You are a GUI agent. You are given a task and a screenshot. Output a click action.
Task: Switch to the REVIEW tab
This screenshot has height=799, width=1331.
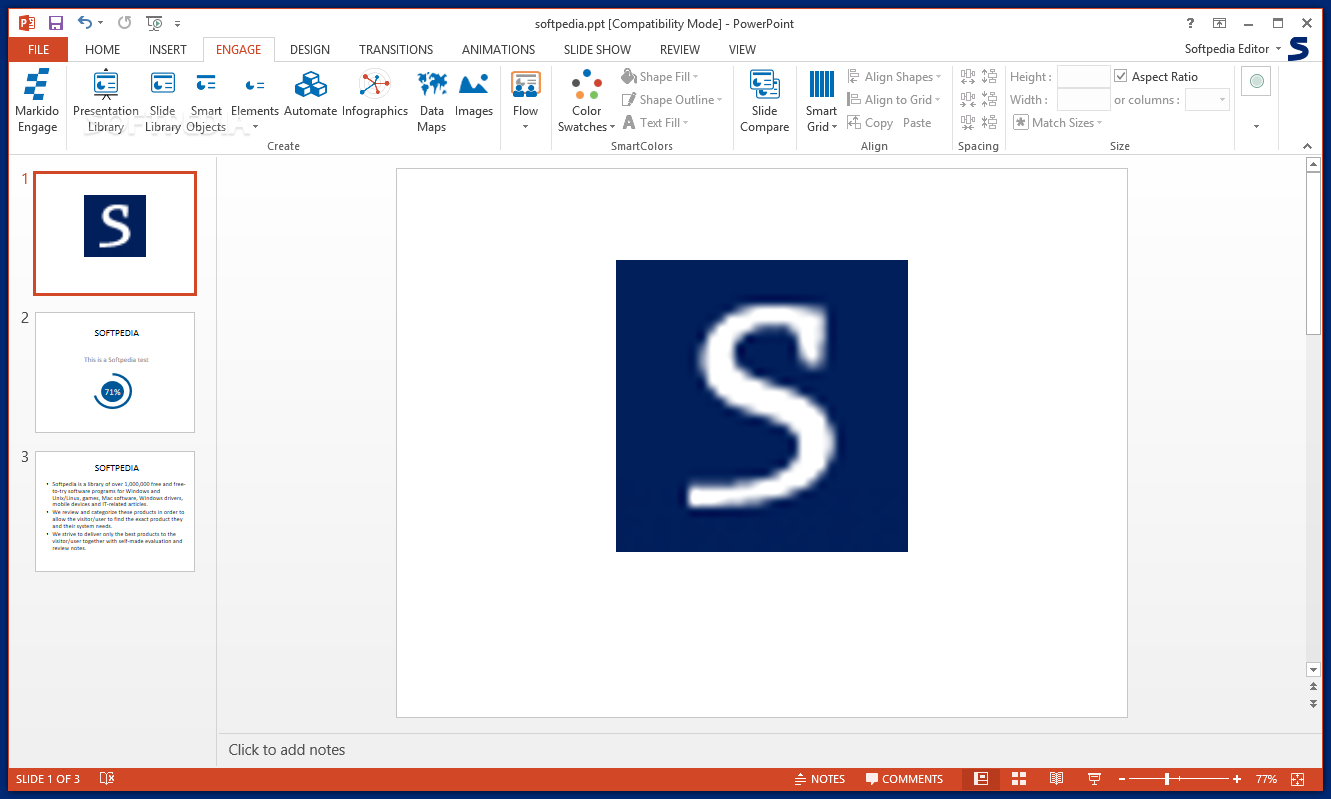point(680,49)
